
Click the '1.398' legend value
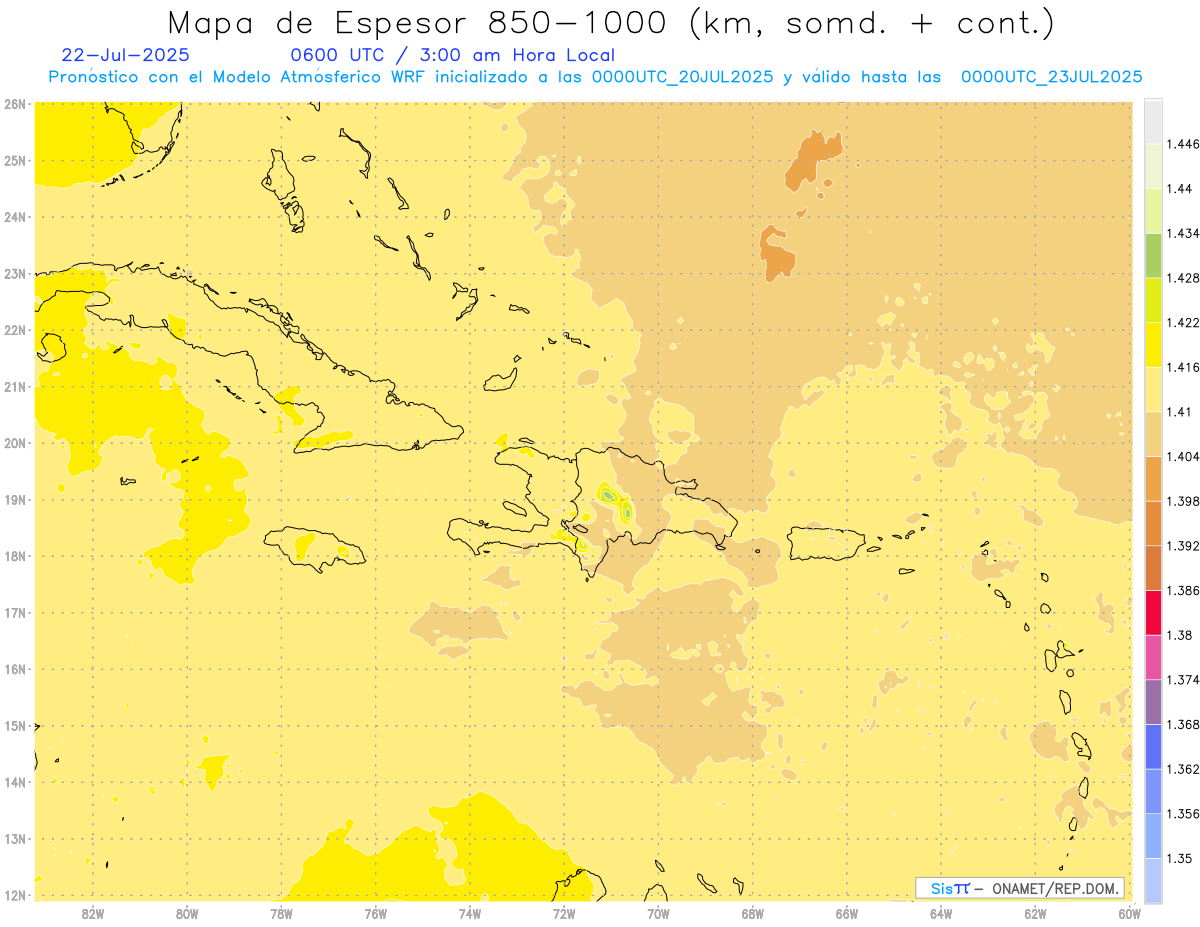click(x=1184, y=501)
